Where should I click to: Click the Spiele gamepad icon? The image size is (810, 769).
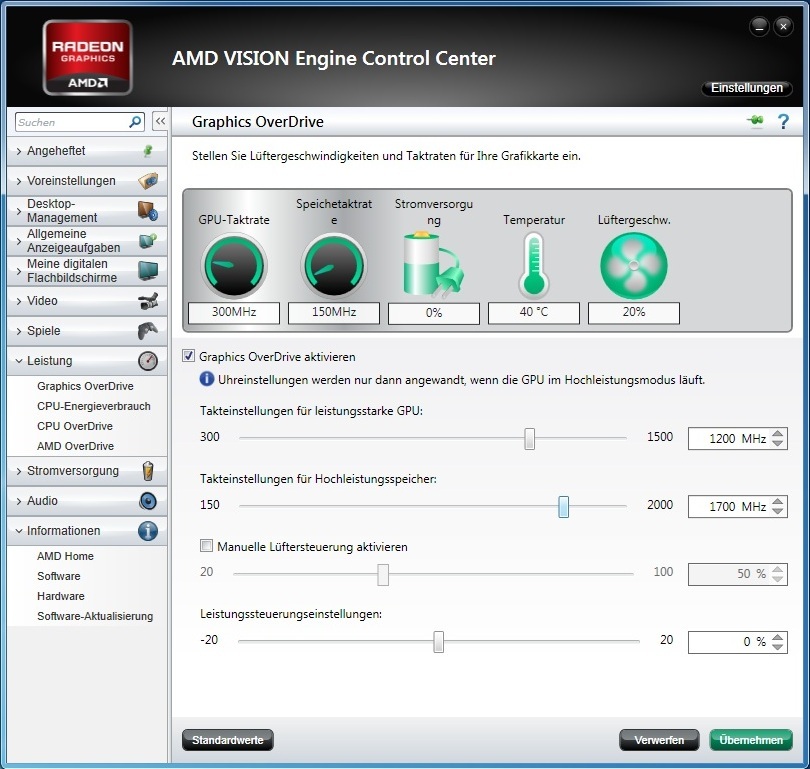click(148, 331)
